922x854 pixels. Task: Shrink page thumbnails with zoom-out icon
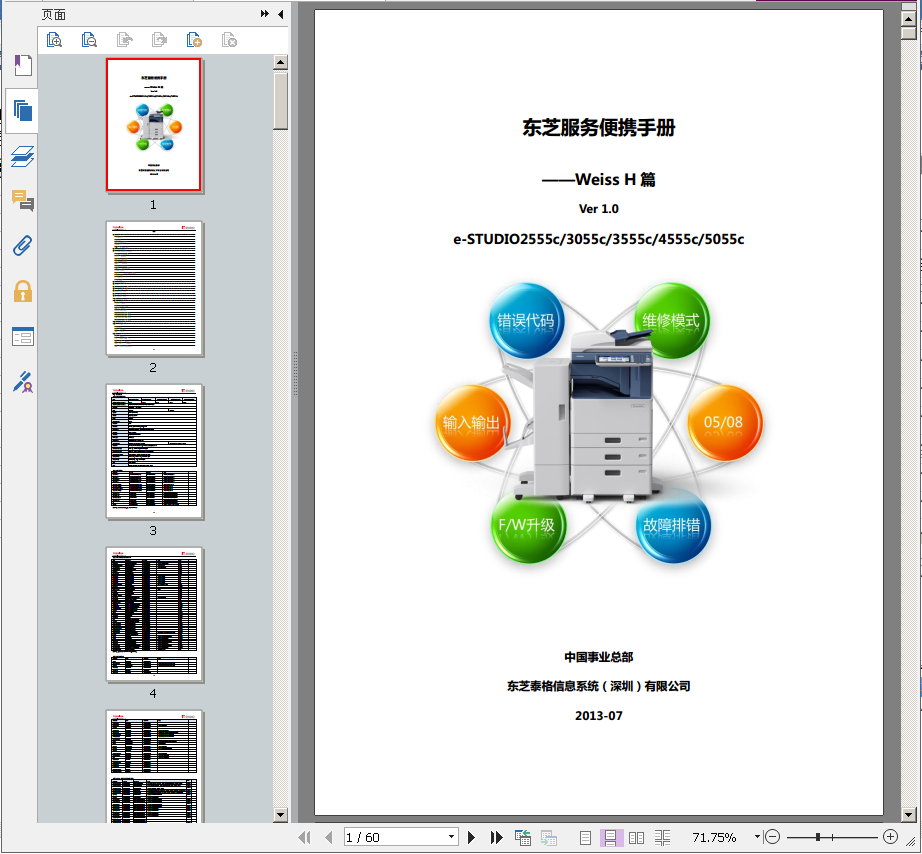pos(89,39)
